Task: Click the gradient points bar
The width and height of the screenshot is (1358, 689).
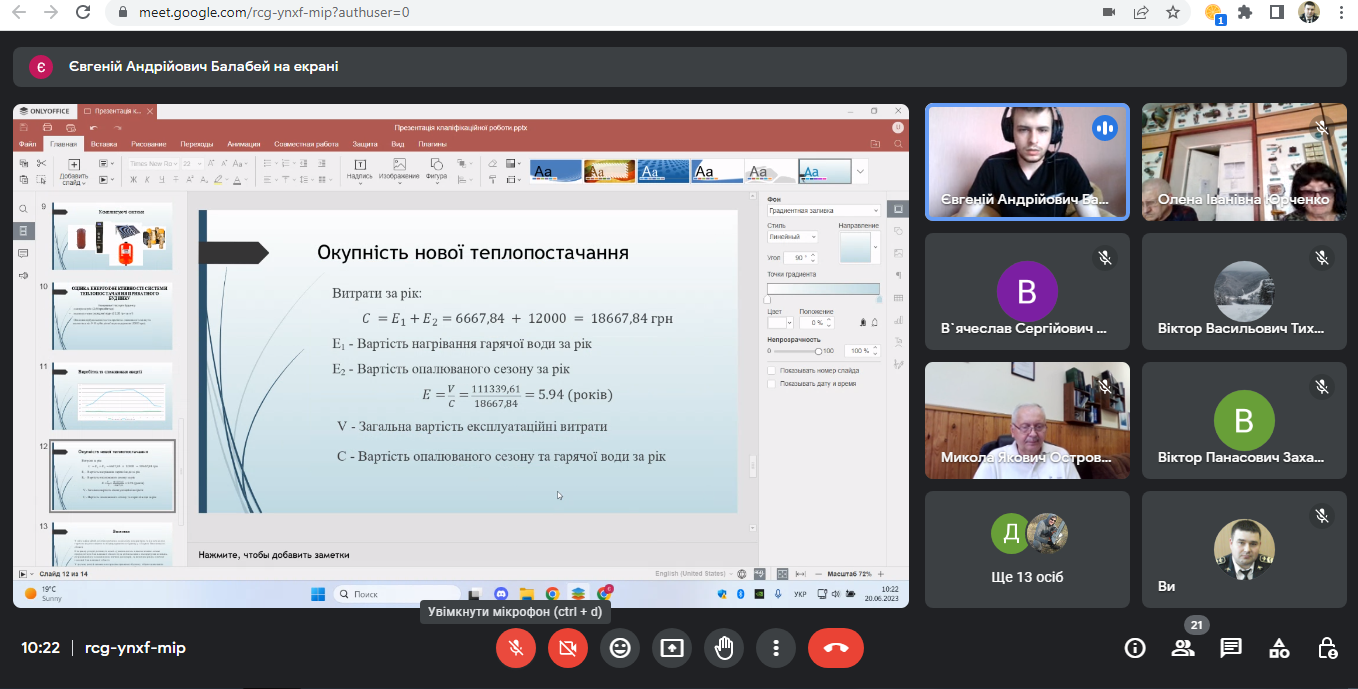Action: [x=823, y=289]
